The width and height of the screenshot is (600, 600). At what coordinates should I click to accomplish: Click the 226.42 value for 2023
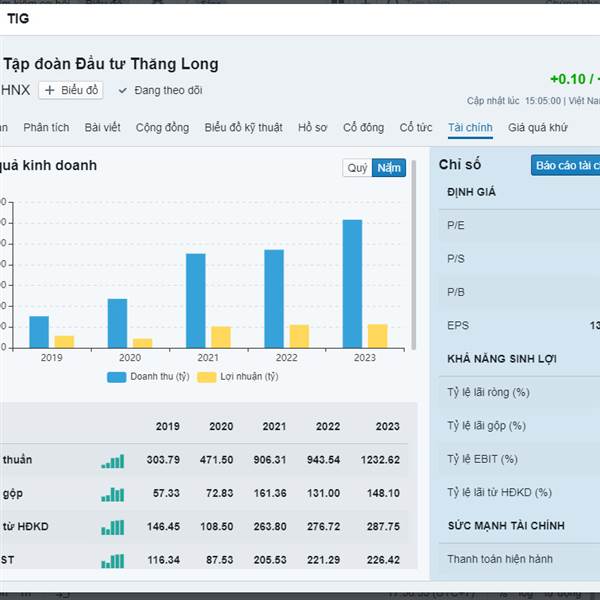pos(383,560)
